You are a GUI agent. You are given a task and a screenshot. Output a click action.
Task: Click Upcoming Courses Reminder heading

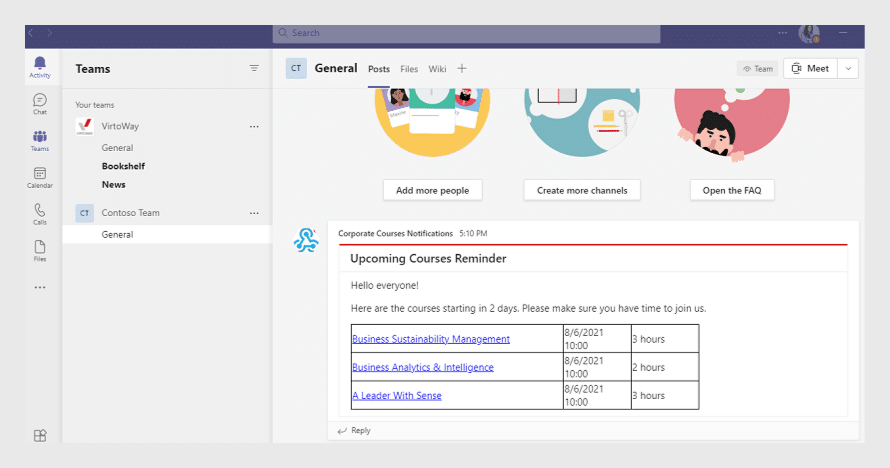[x=428, y=259]
